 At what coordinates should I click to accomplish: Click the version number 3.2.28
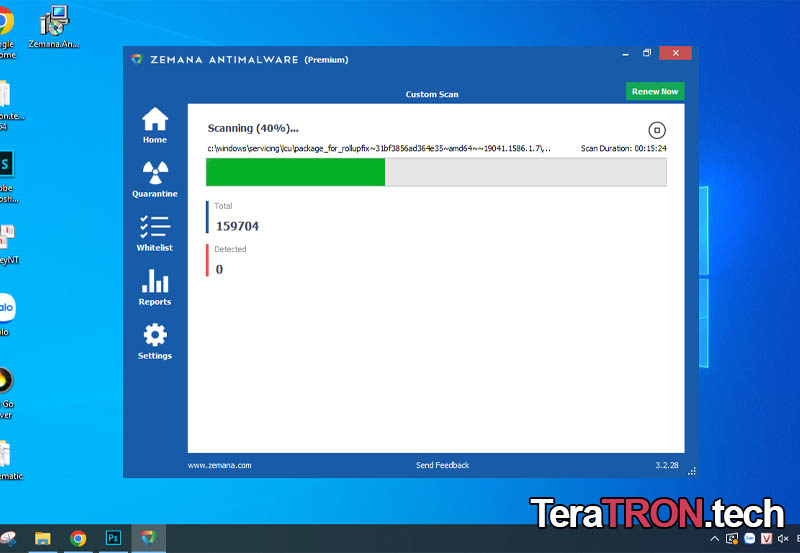pos(667,465)
